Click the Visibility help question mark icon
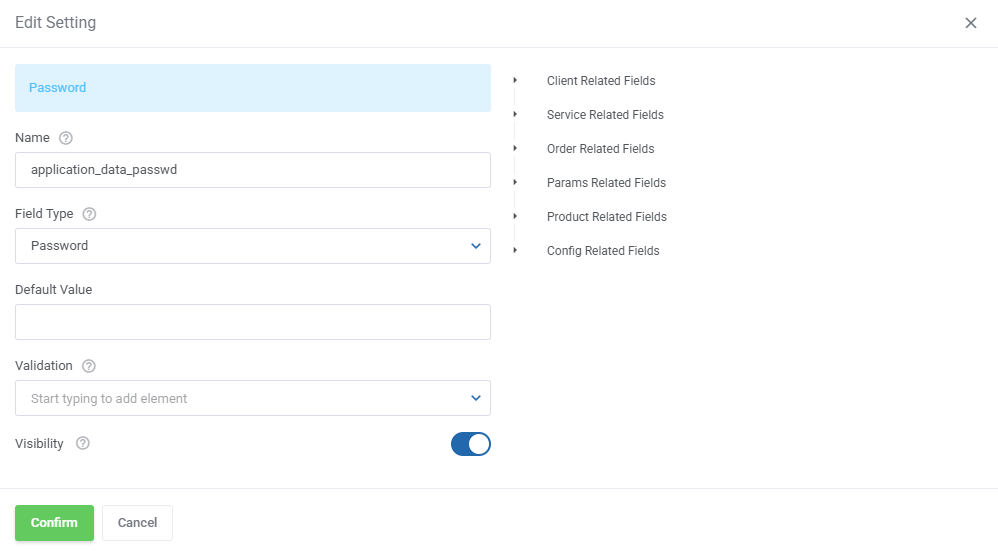998x555 pixels. (83, 444)
